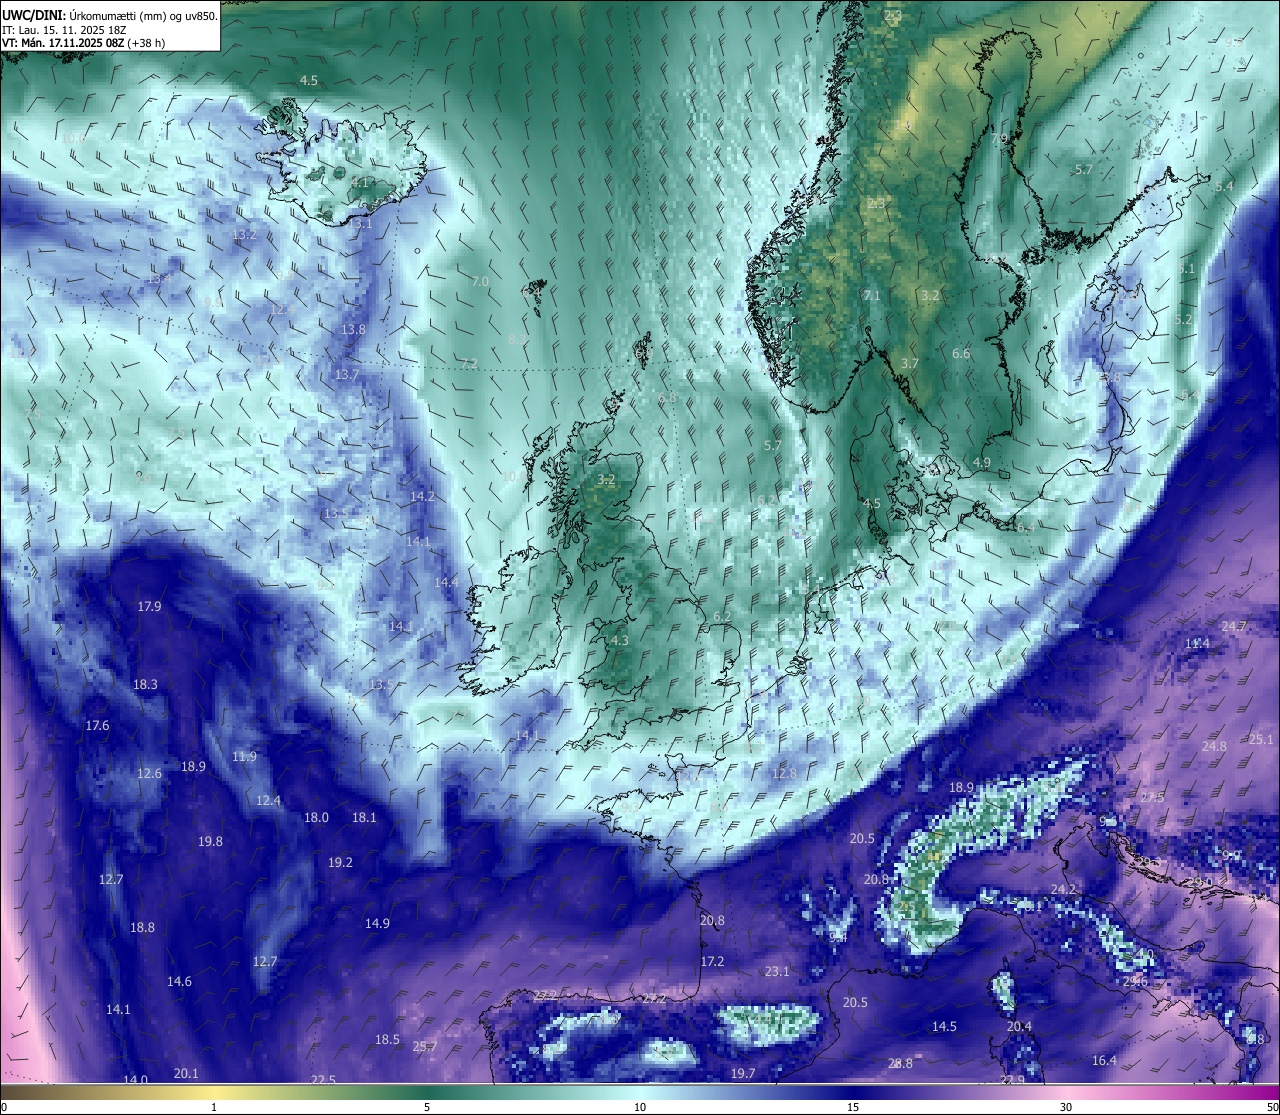
Task: Click the map value '22.5'
Action: [323, 1079]
